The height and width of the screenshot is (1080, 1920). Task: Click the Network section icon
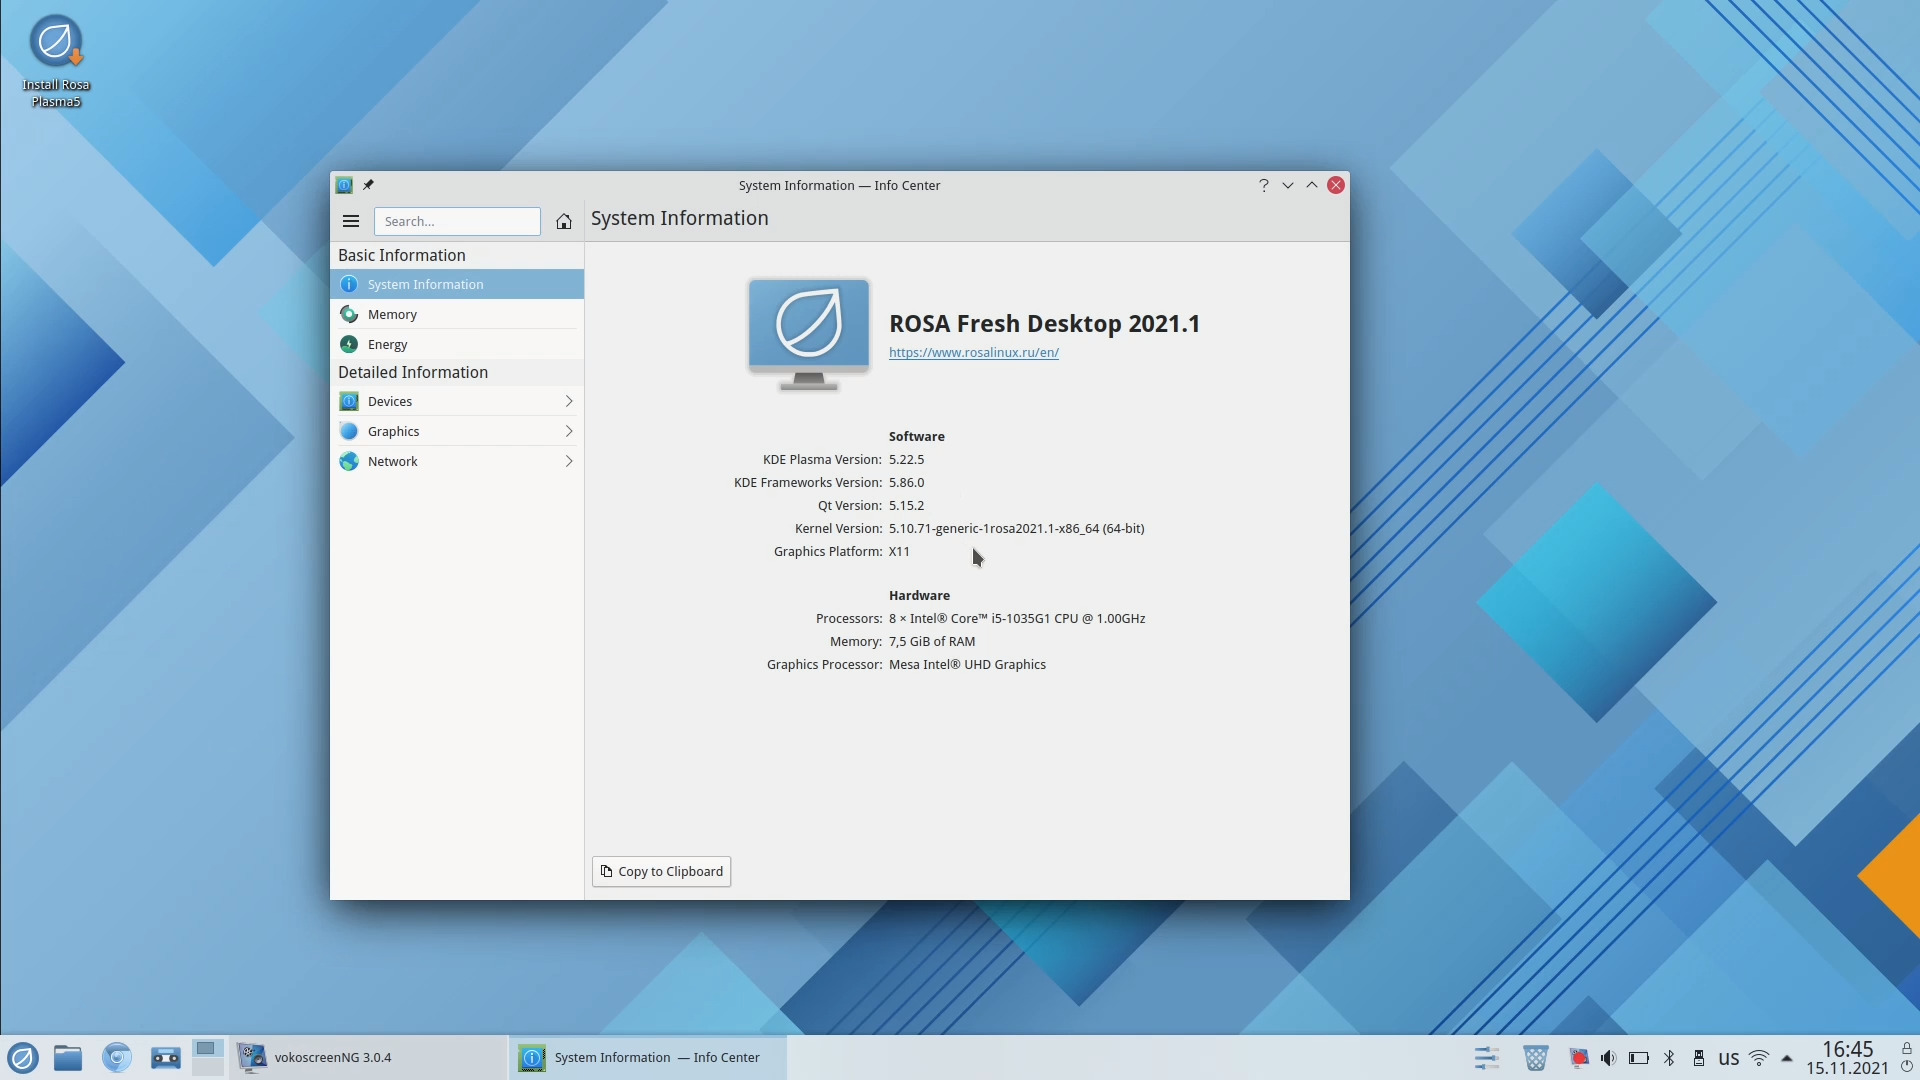[x=348, y=460]
